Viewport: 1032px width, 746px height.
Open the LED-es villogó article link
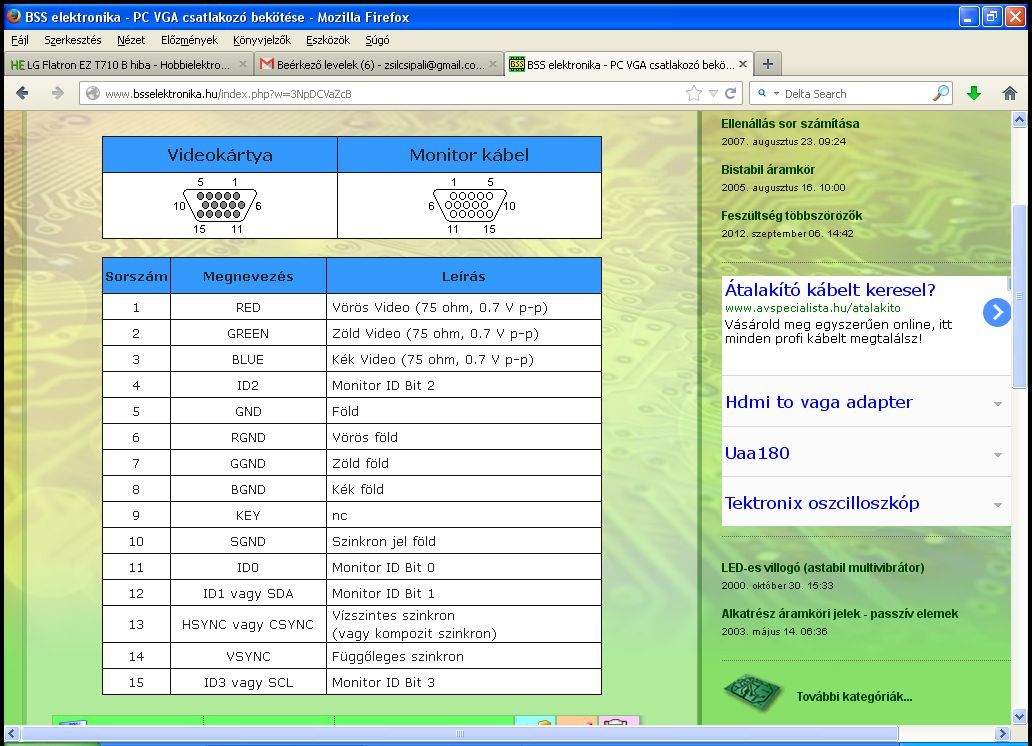pos(823,568)
